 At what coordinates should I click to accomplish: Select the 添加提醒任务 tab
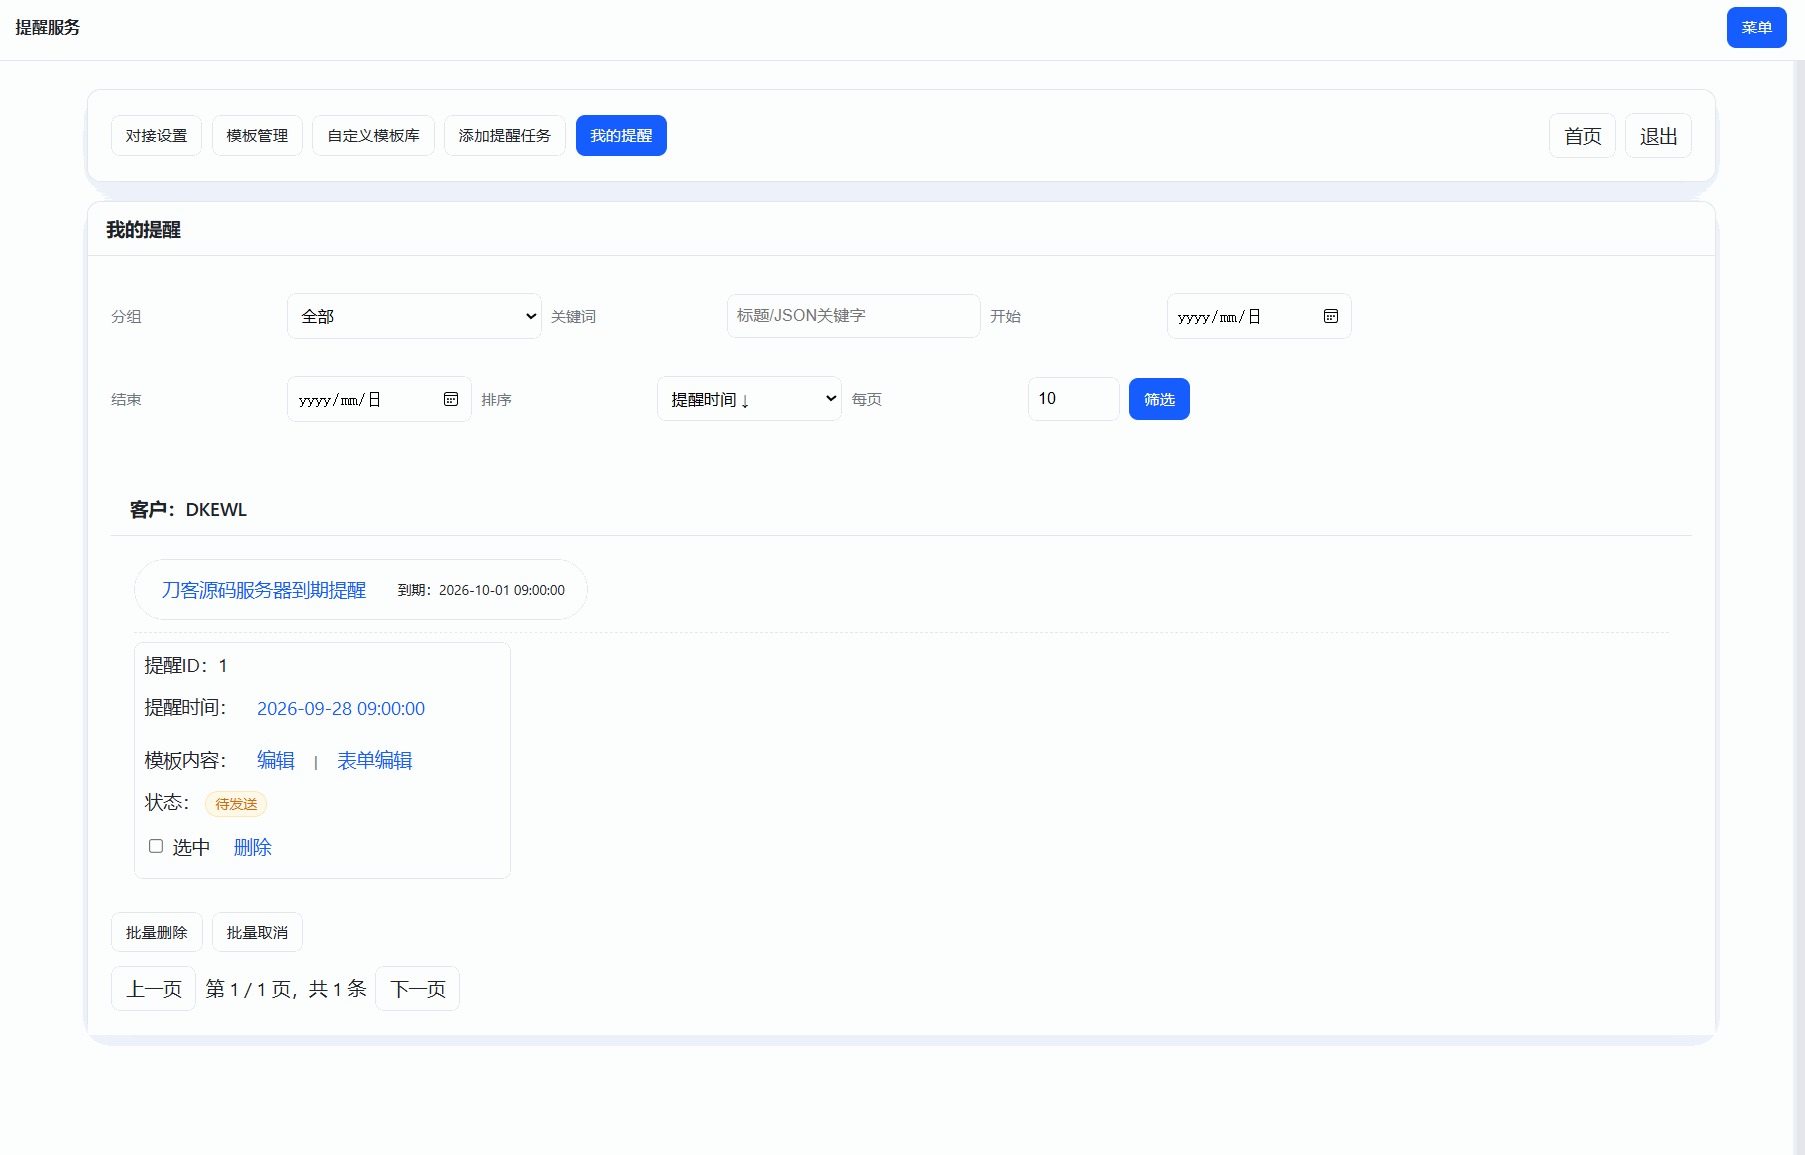click(504, 136)
